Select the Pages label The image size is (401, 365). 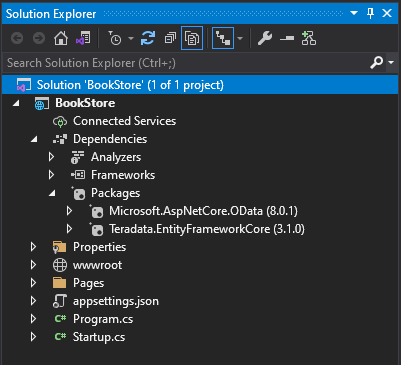[x=89, y=283]
